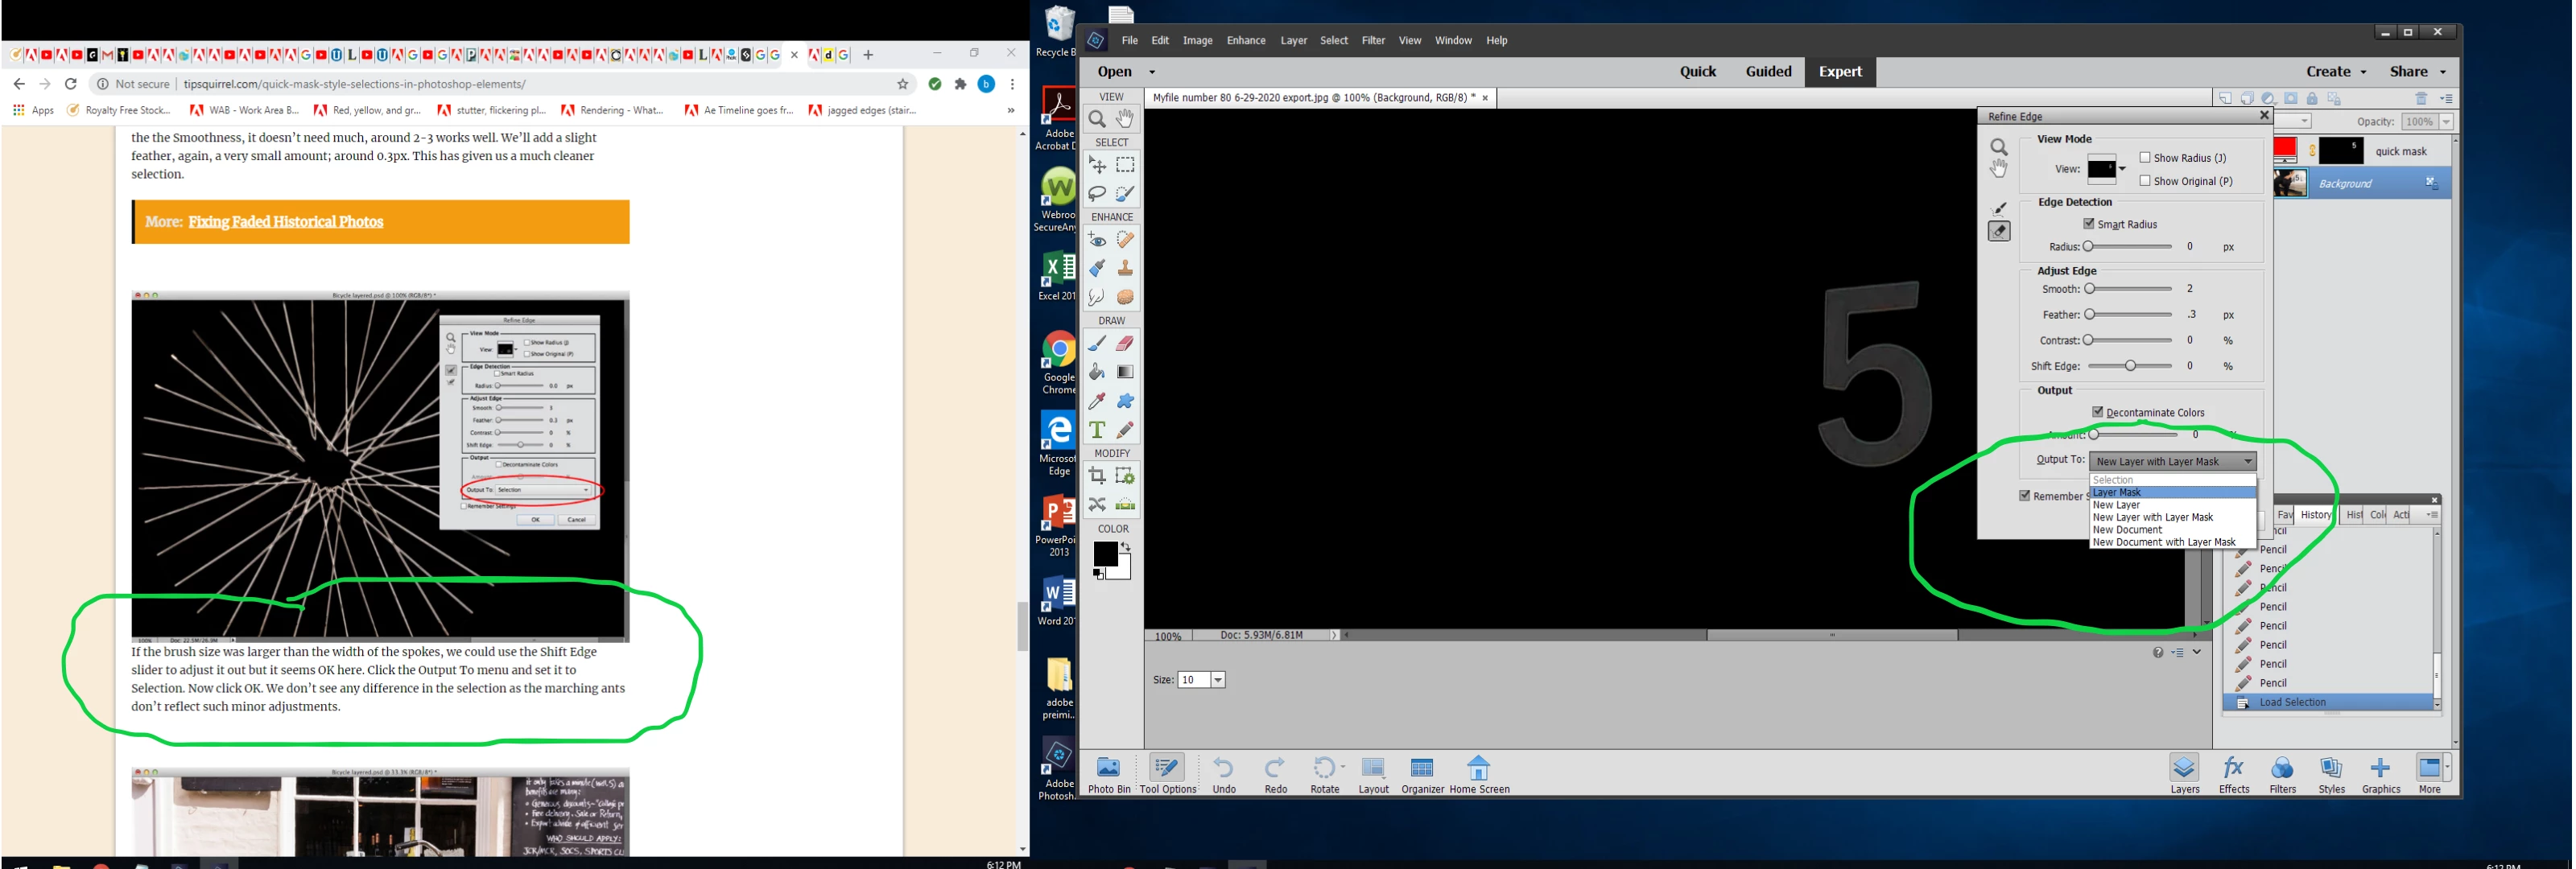The height and width of the screenshot is (869, 2576).
Task: Uncheck Decontaminate Colors option
Action: pyautogui.click(x=2098, y=412)
